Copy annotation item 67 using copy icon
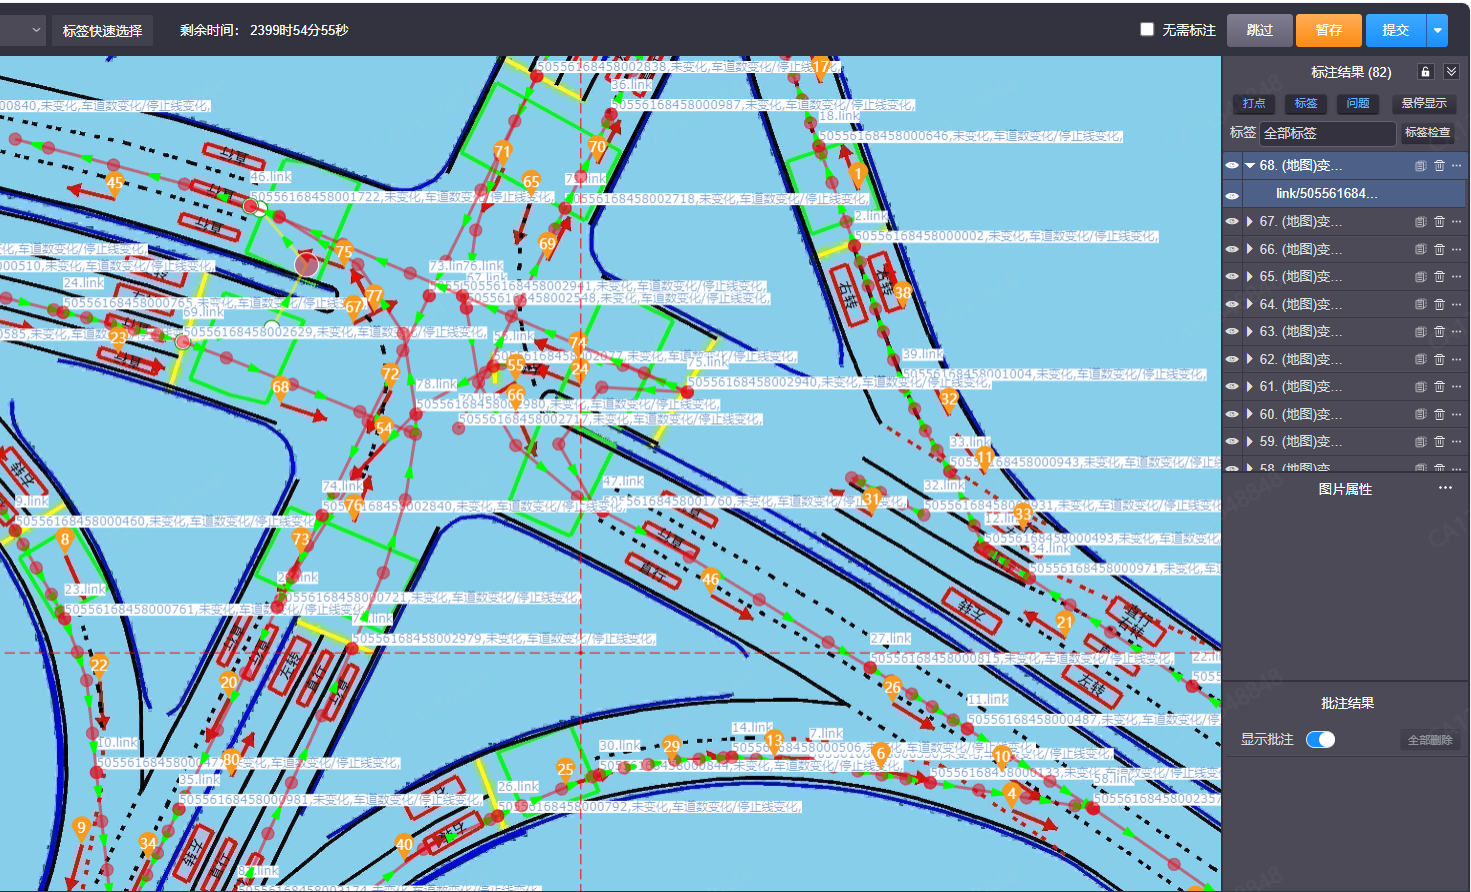The image size is (1471, 892). [1420, 222]
